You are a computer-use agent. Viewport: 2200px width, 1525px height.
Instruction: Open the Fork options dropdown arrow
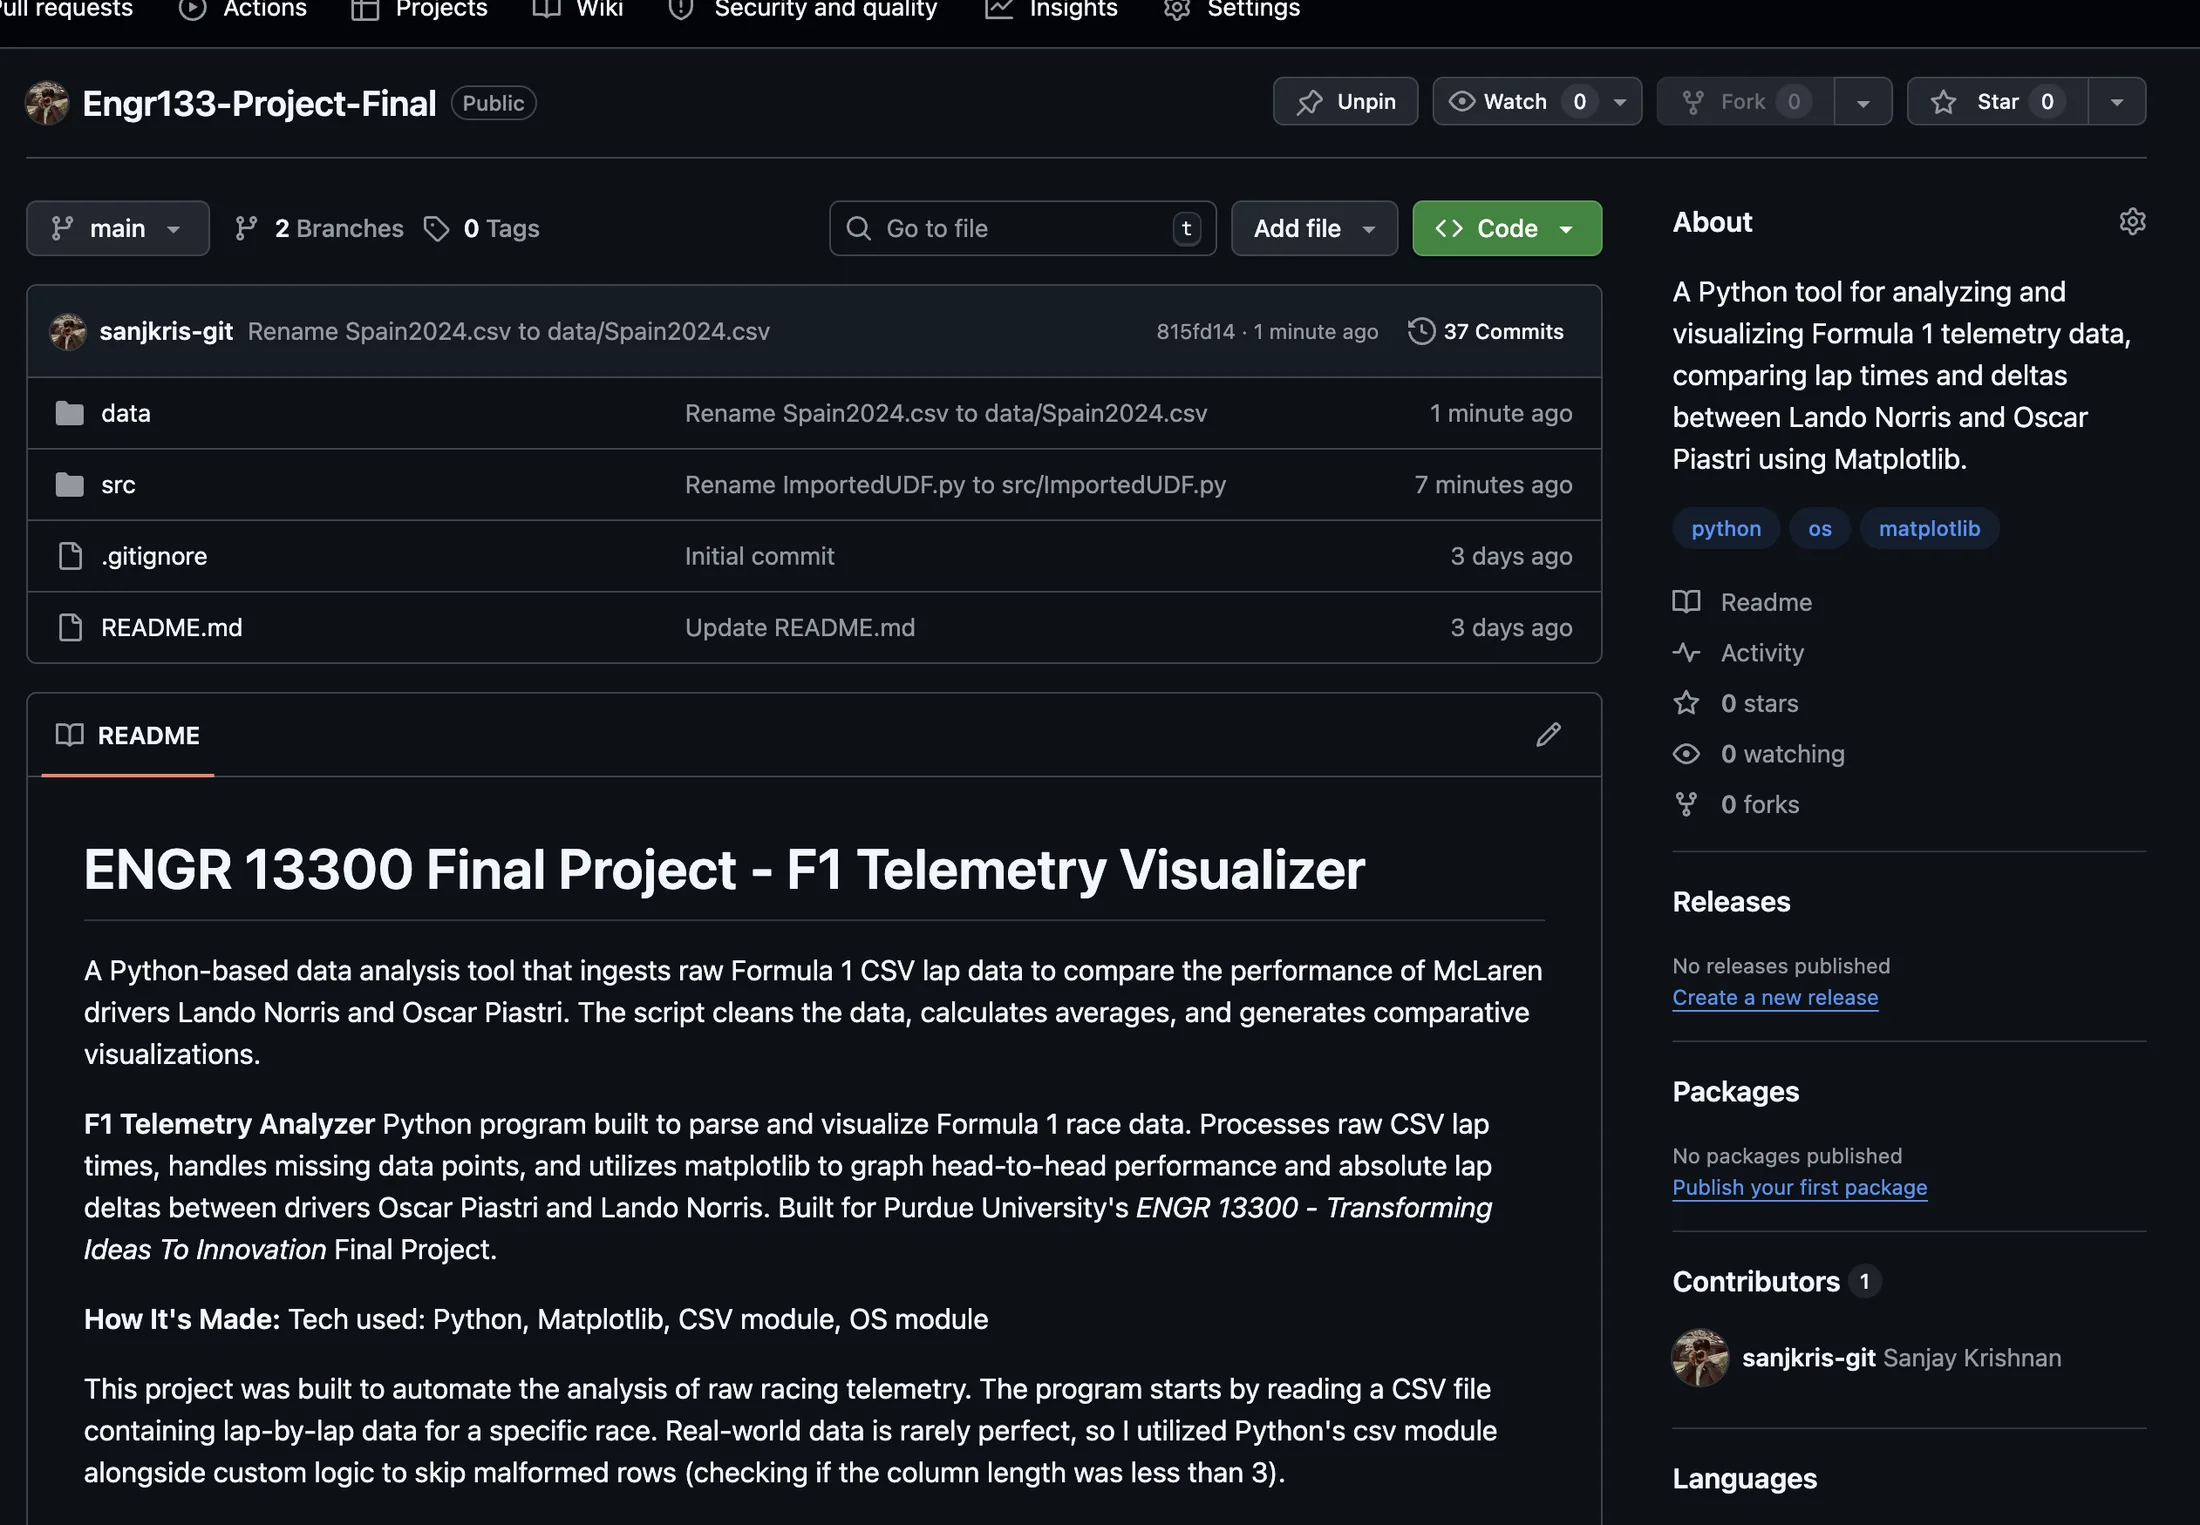tap(1863, 102)
